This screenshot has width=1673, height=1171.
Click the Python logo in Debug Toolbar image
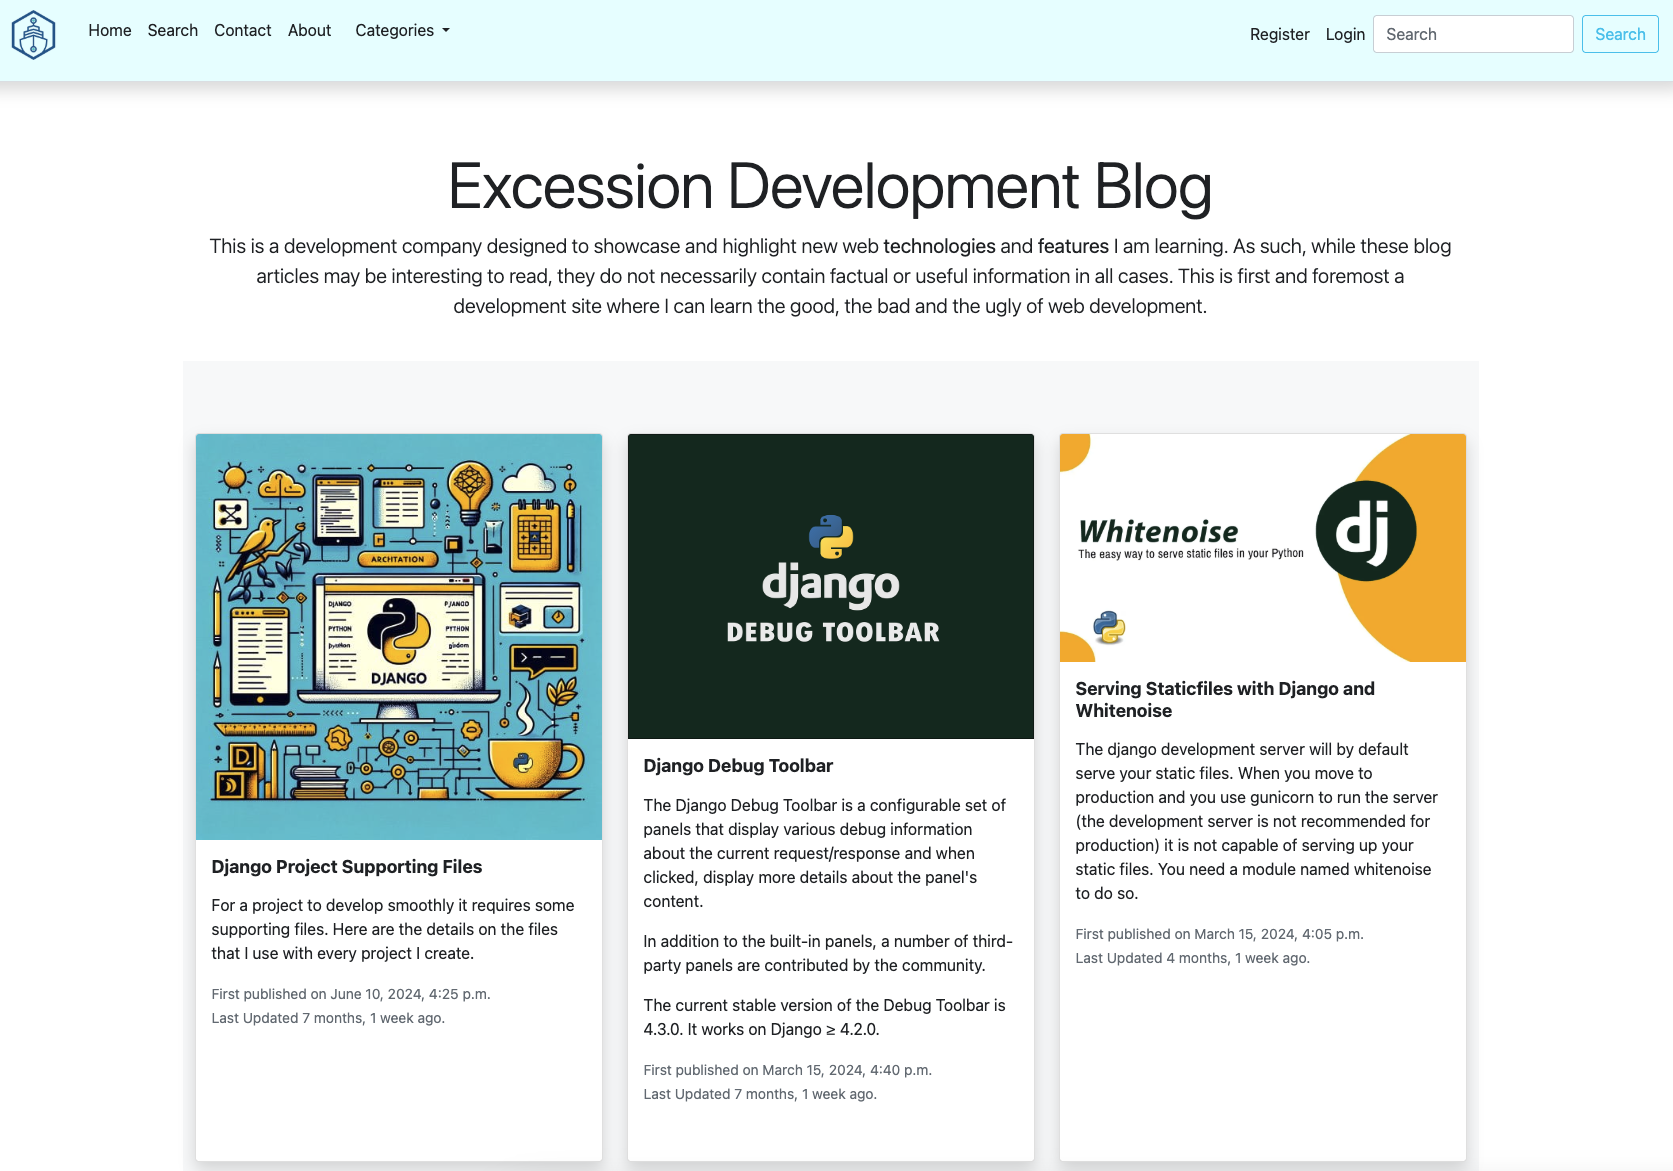click(831, 537)
